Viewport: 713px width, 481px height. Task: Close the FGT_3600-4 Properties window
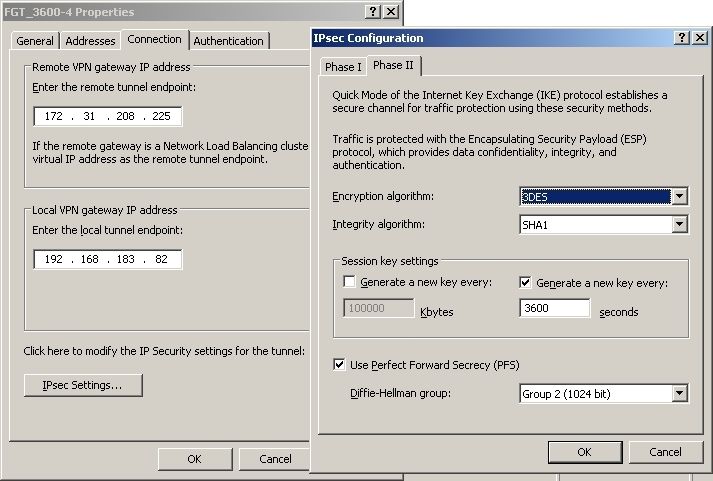(x=391, y=12)
